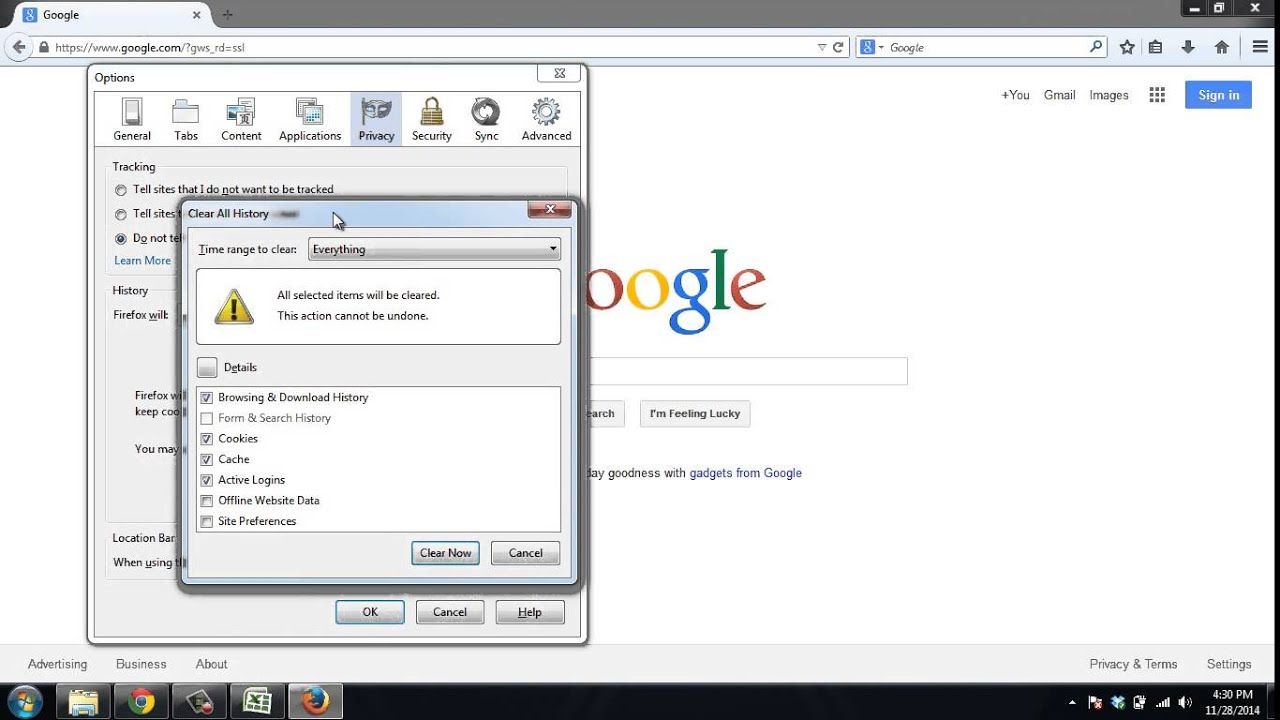Open the Security options panel

[432, 120]
